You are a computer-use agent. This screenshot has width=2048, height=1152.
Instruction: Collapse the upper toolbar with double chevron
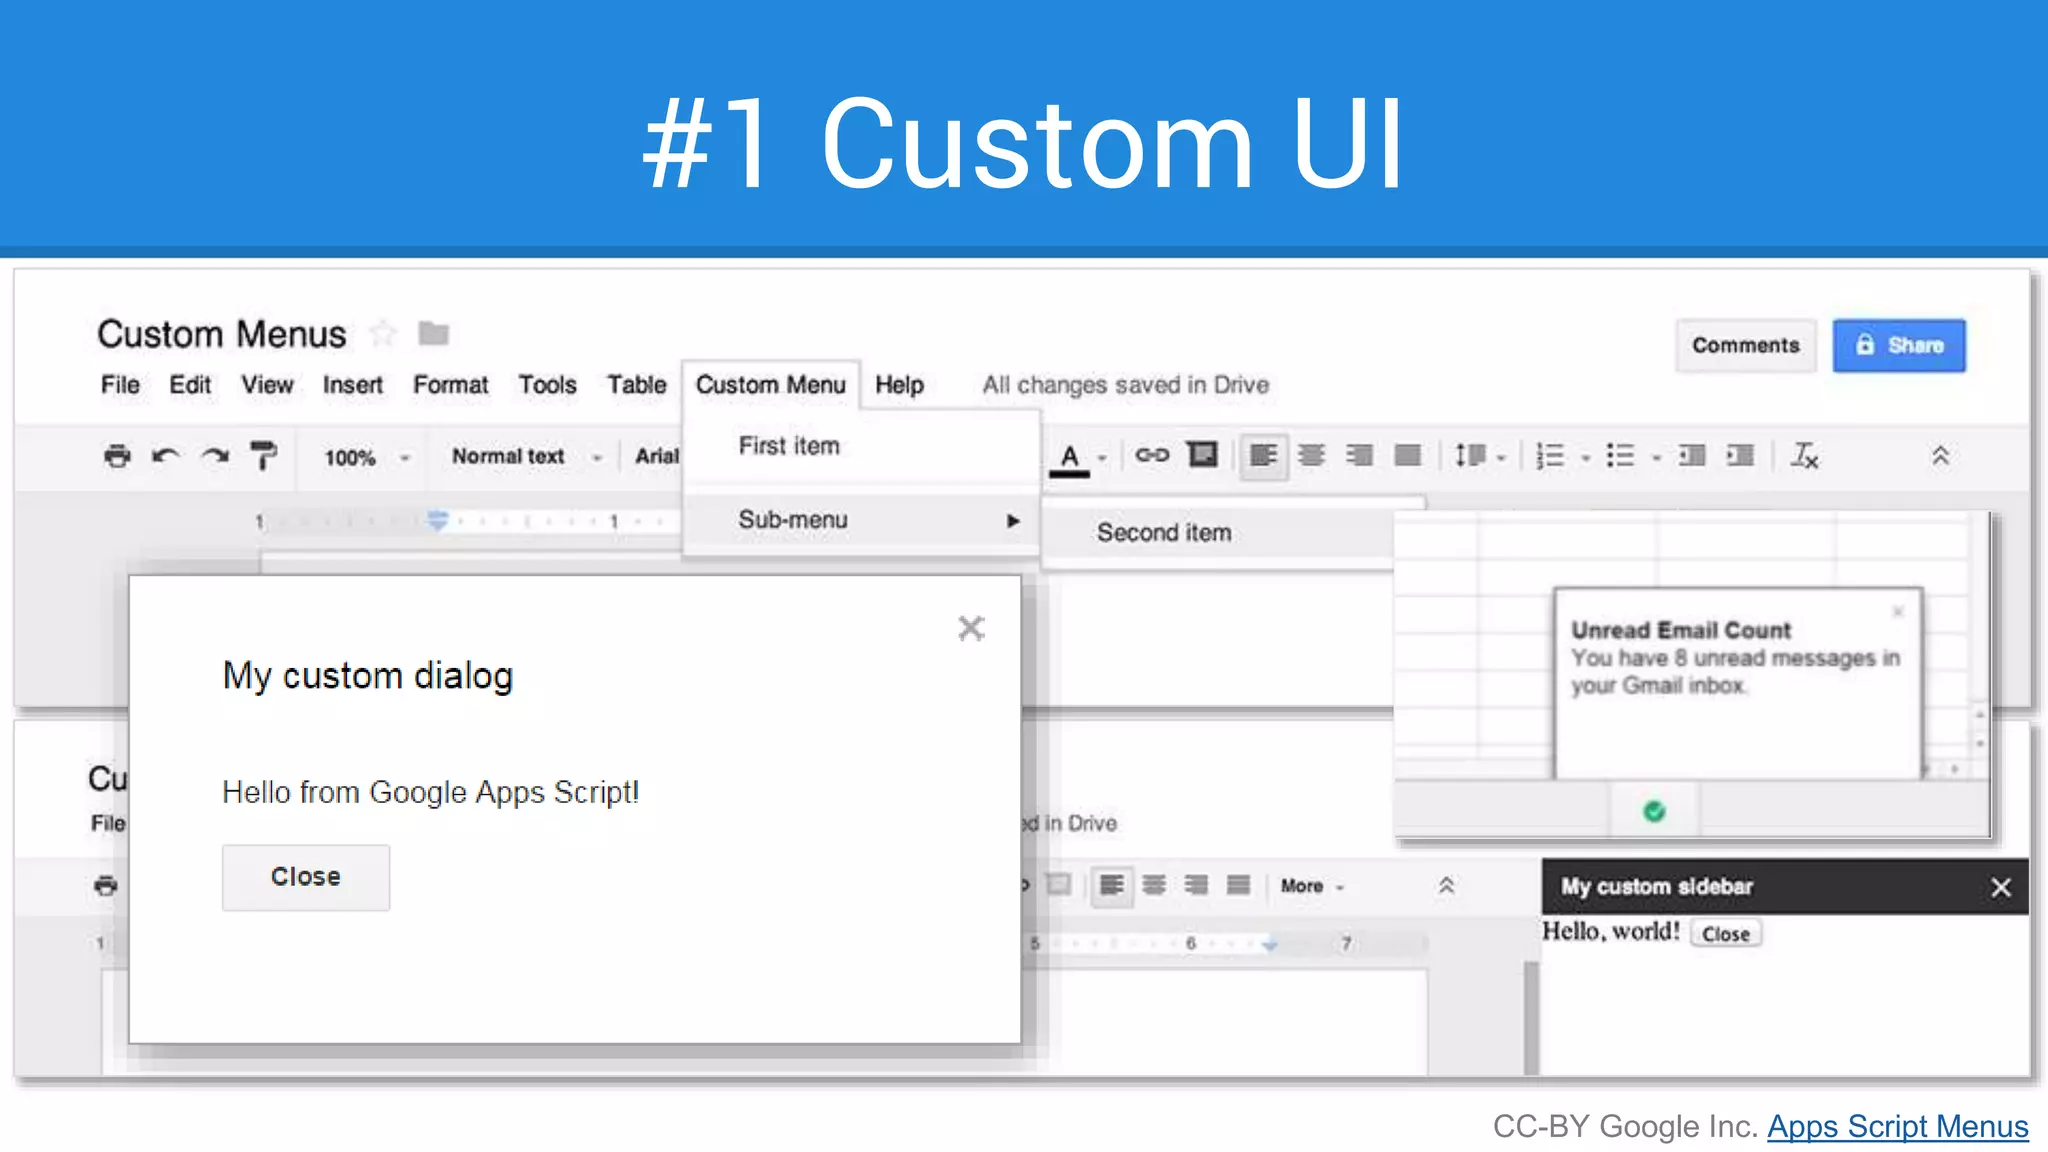(1940, 456)
